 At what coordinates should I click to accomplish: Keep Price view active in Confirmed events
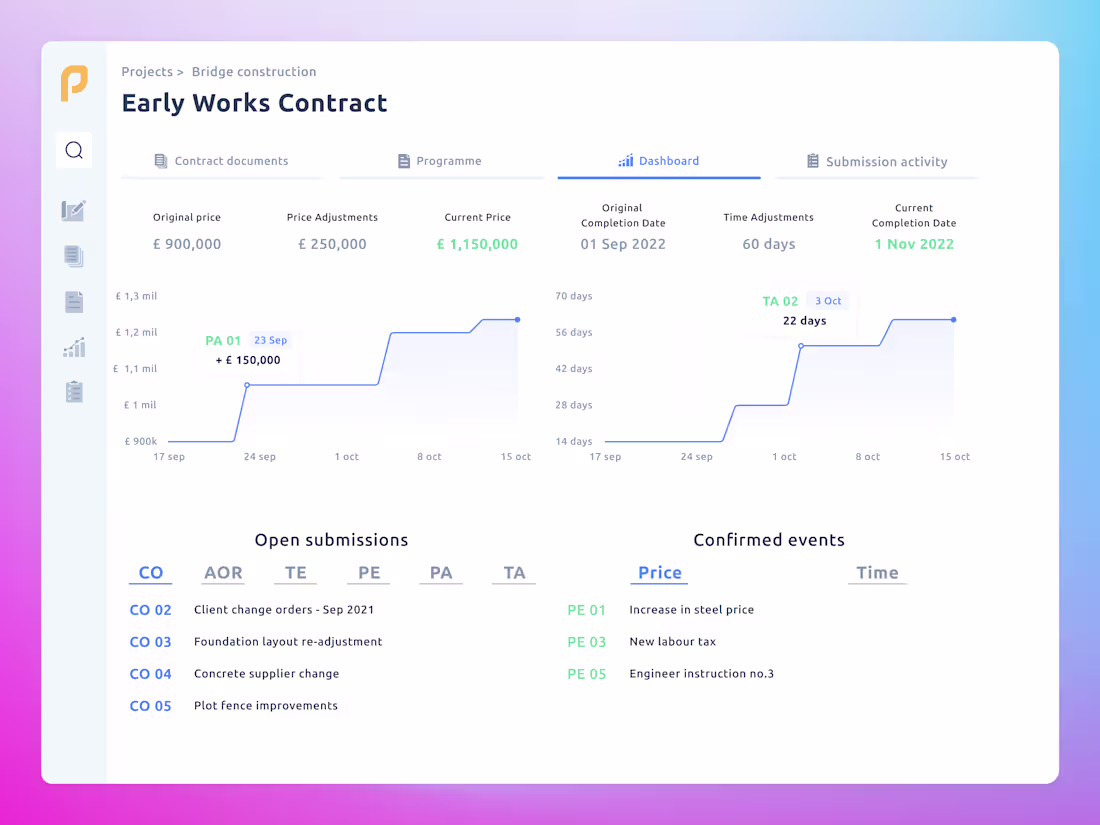pos(659,572)
